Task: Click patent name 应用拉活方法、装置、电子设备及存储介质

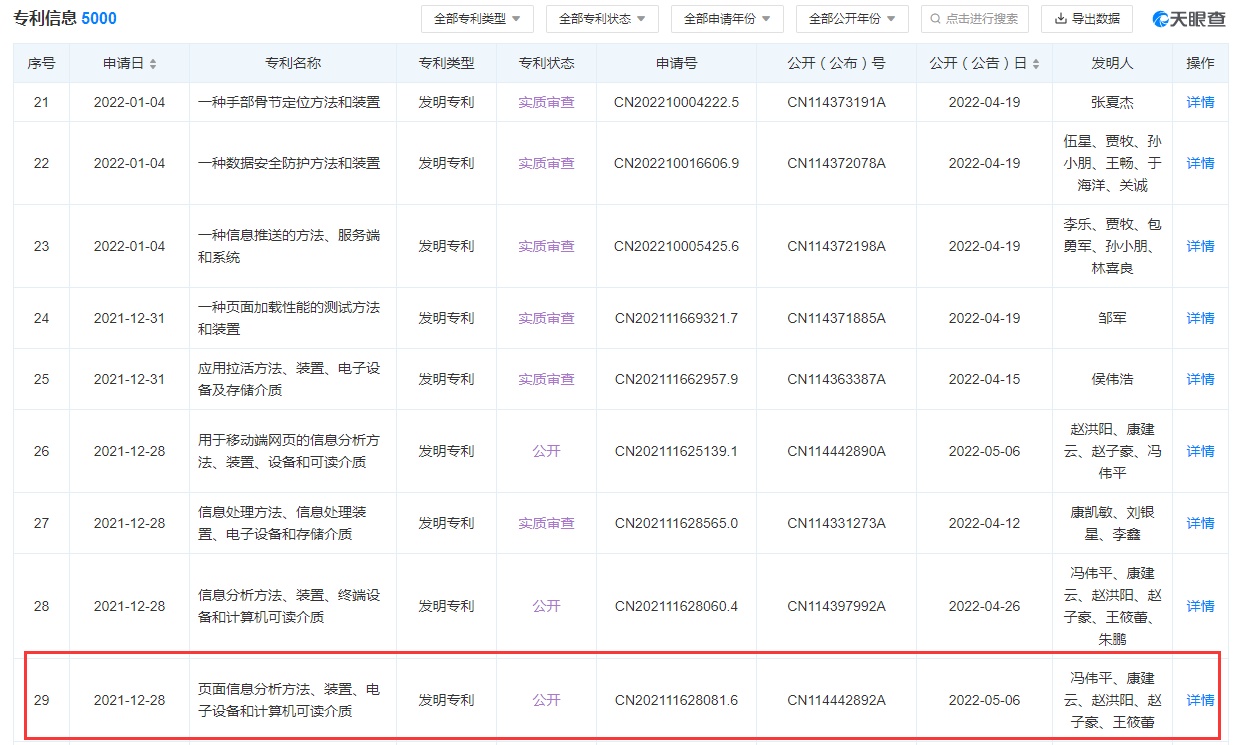Action: point(289,379)
